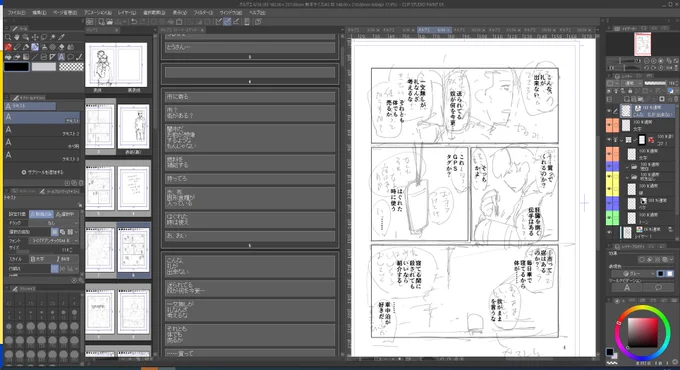Image resolution: width=680 pixels, height=370 pixels.
Task: Toggle visibility of green-tagged トーン layer
Action: point(609,218)
